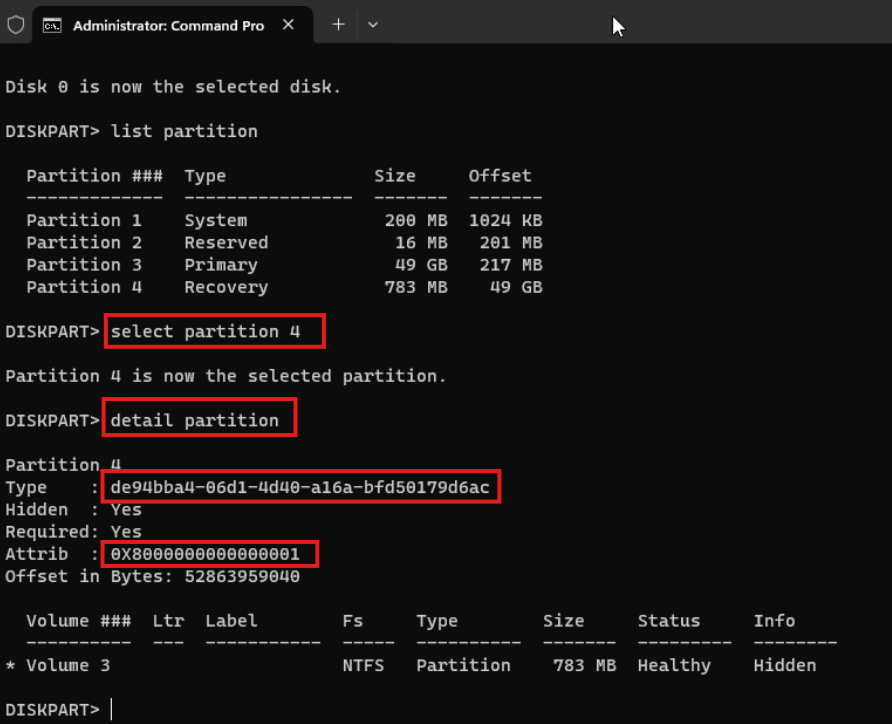Click "Disk 0 is now the selected disk" line
This screenshot has width=892, height=724.
pos(173,87)
